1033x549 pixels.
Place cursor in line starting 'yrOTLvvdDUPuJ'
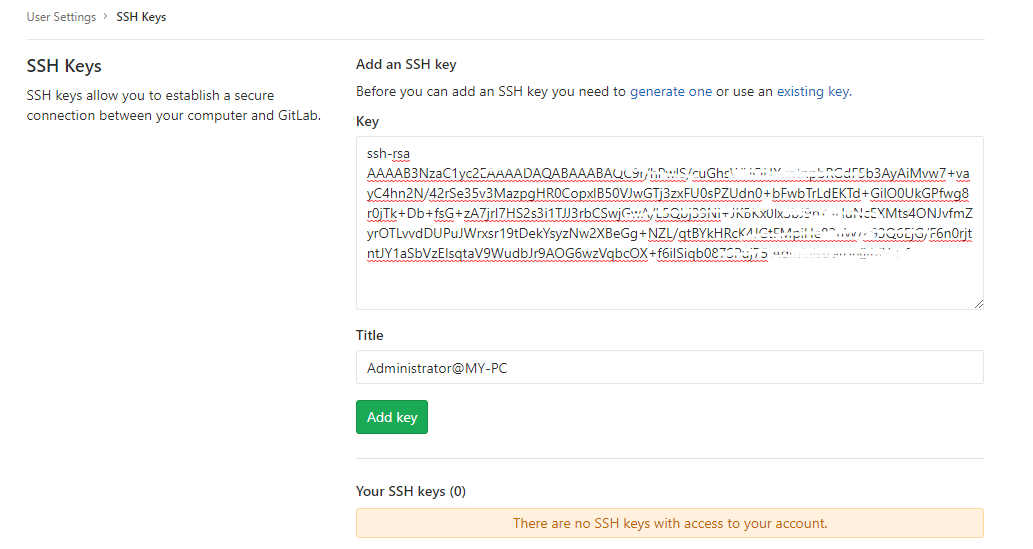tap(669, 233)
